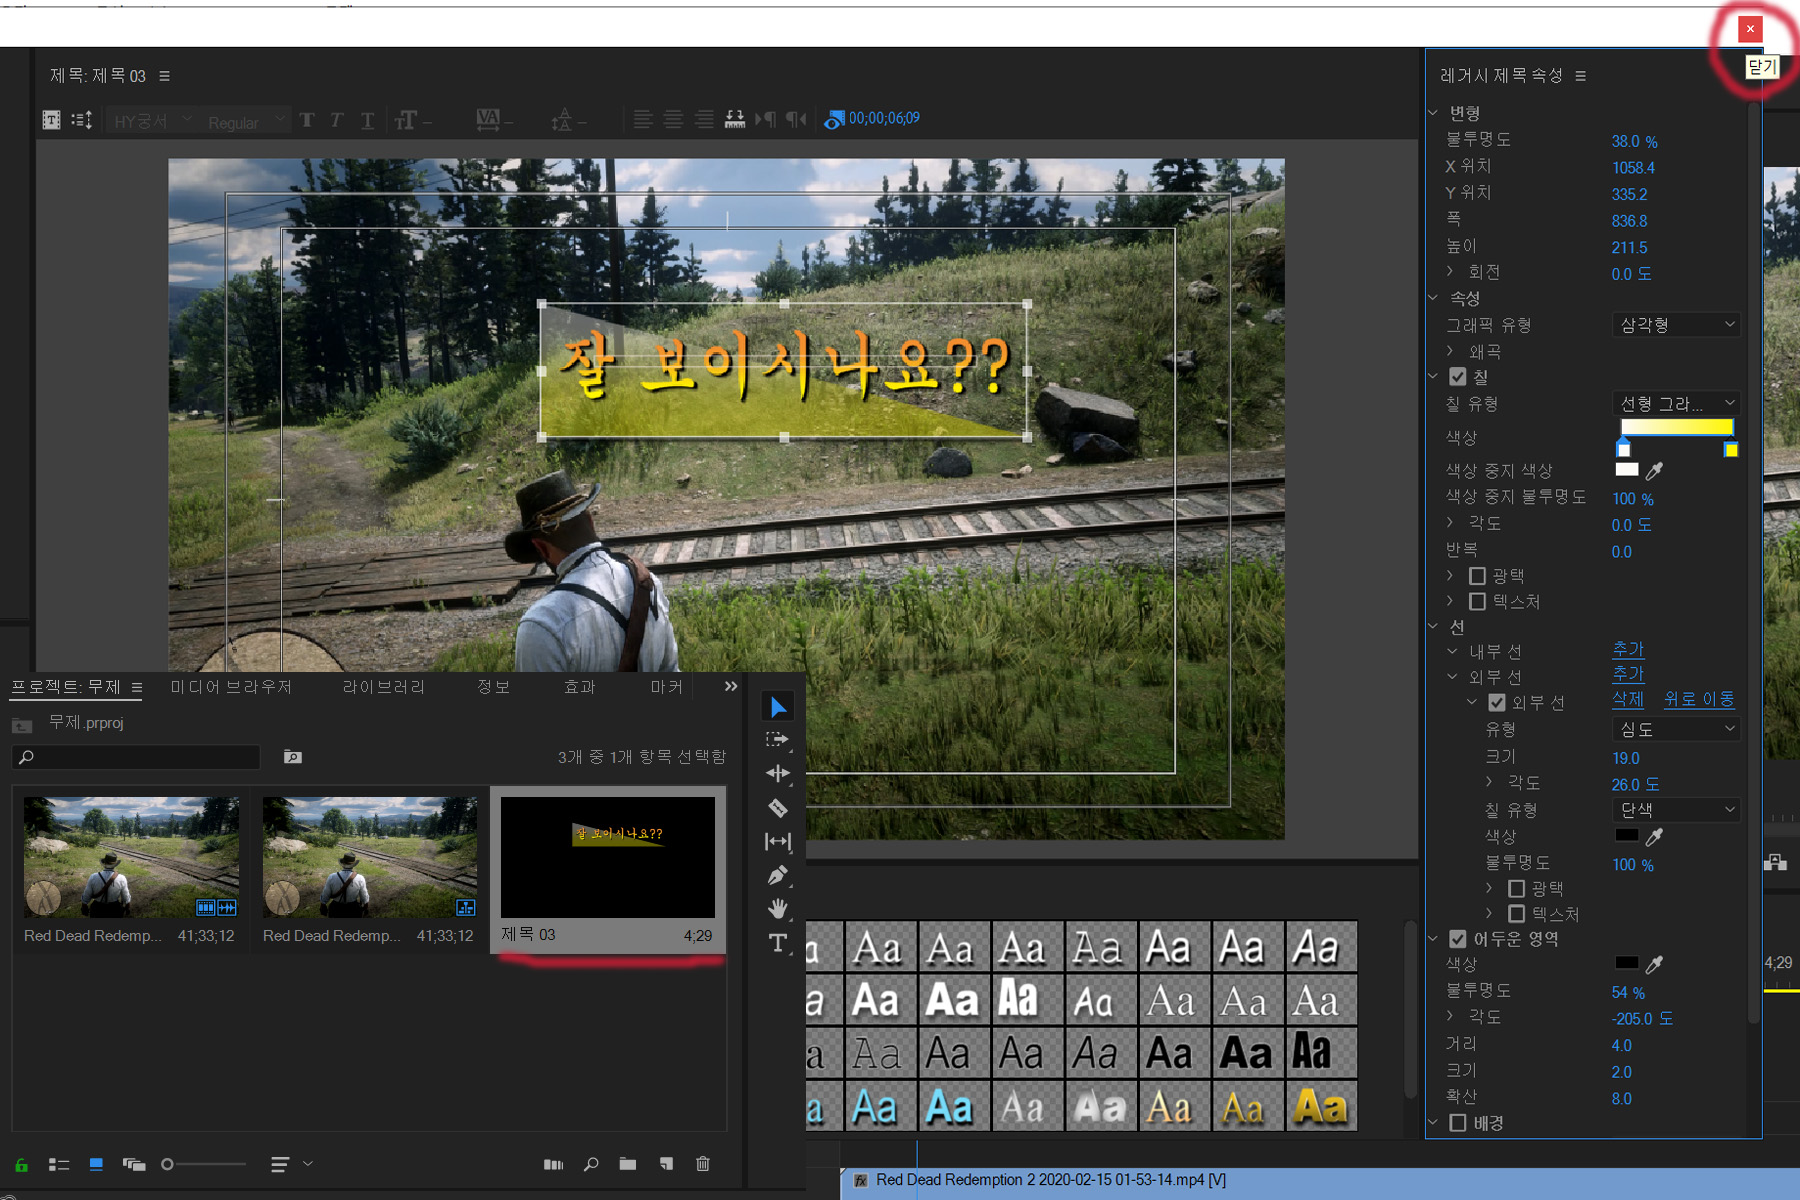This screenshot has height=1200, width=1800.
Task: Click the 불투명도 value 38.0 %
Action: coord(1634,142)
